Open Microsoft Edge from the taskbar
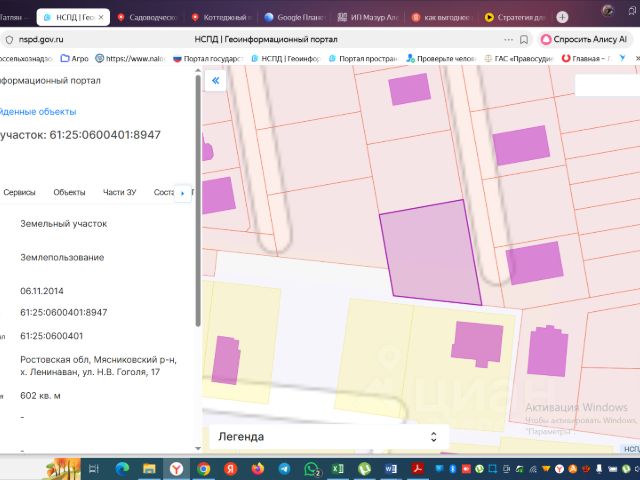Image resolution: width=640 pixels, height=480 pixels. (x=122, y=469)
